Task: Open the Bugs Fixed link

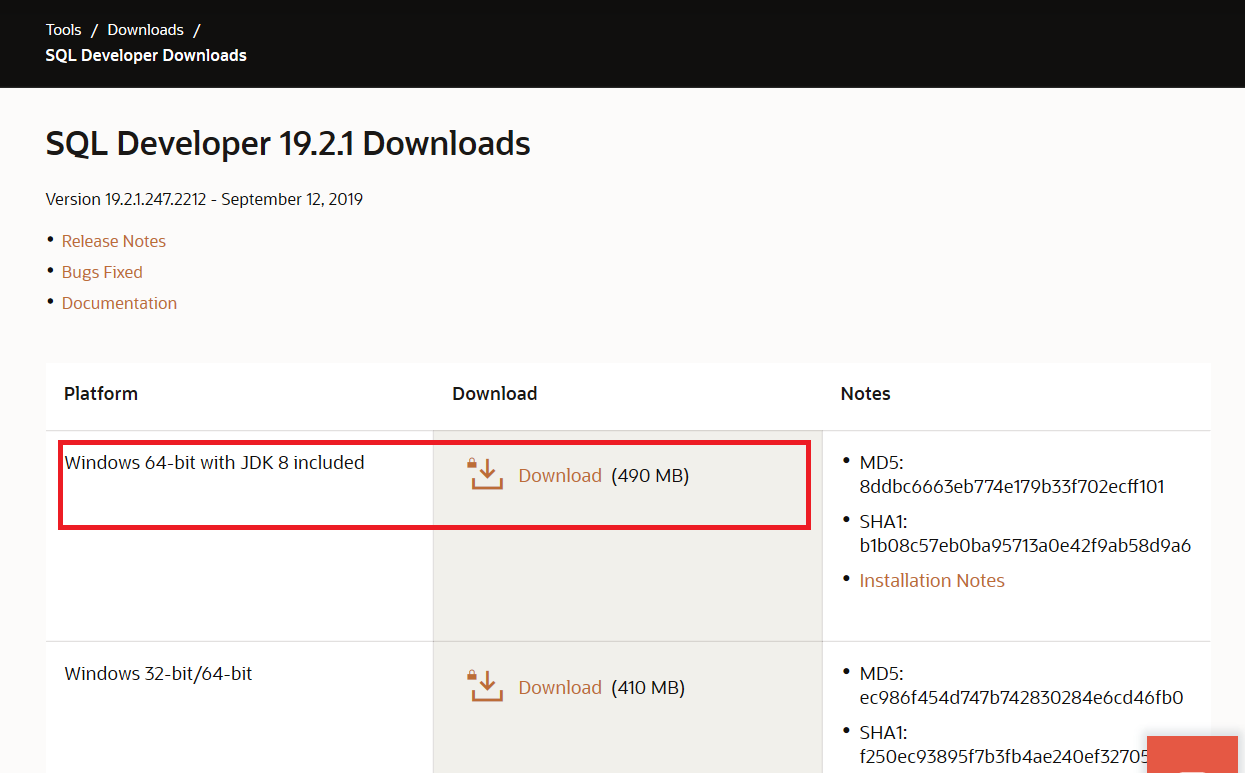Action: click(102, 272)
